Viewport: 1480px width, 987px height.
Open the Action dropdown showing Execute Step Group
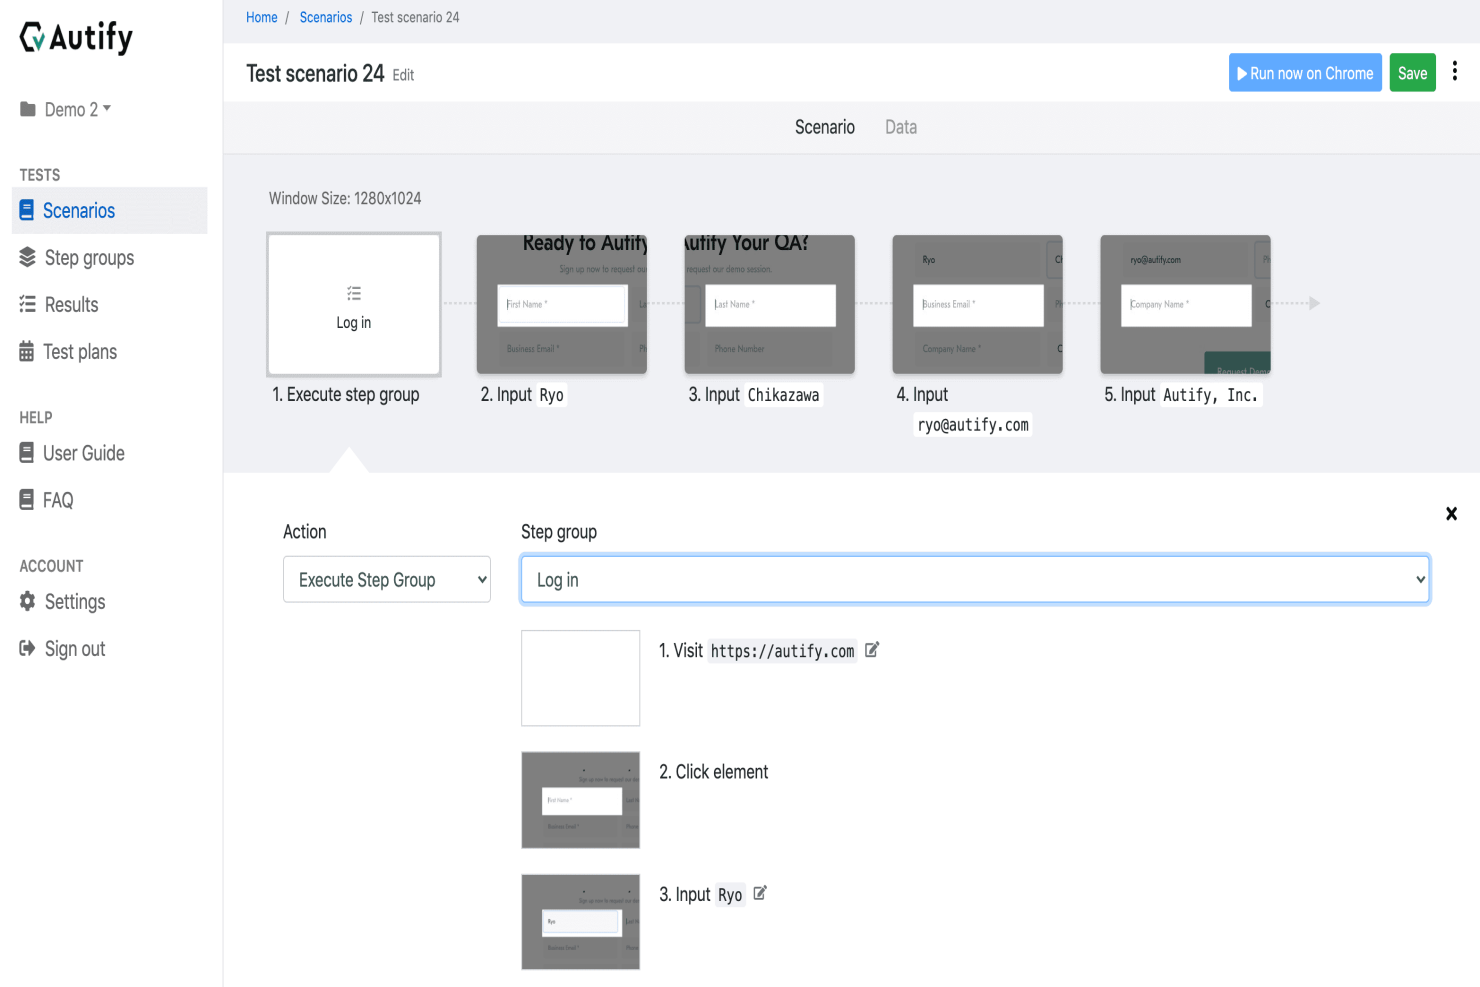pos(386,579)
